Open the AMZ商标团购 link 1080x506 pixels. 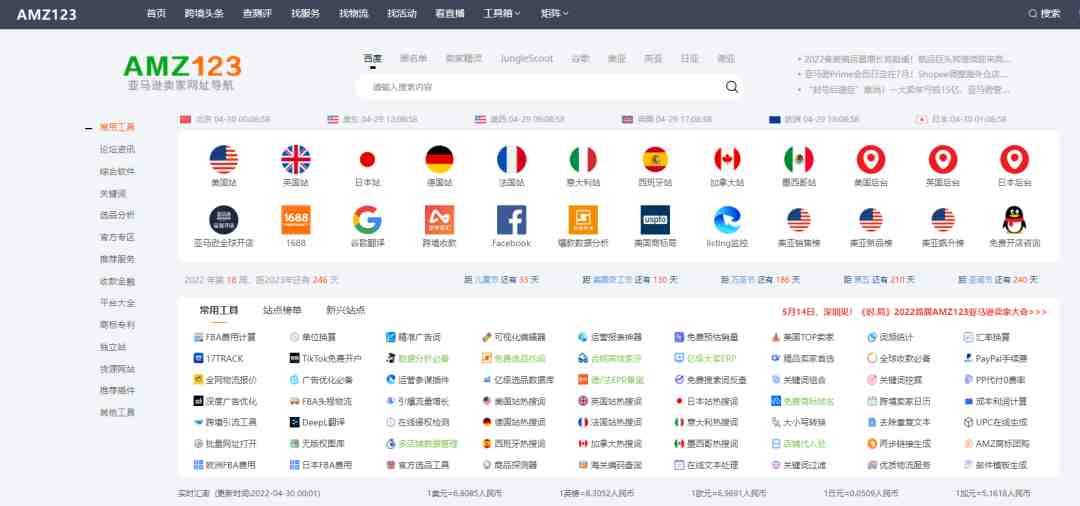point(997,443)
